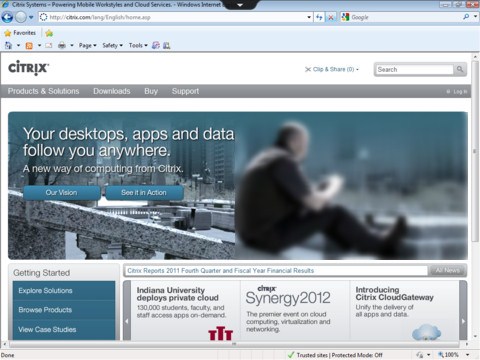480x360 pixels.
Task: Open the Safety dropdown menu
Action: [112, 45]
